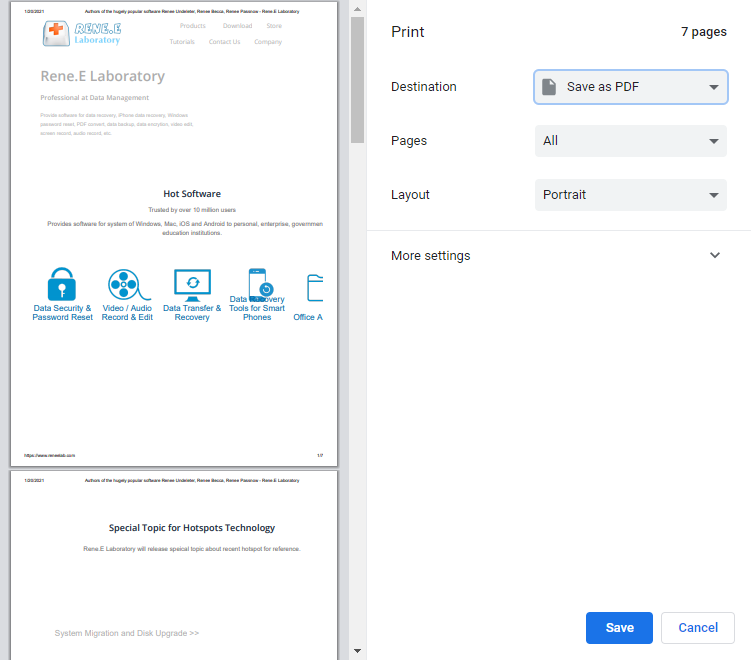Expand the More settings section
This screenshot has height=660, width=751.
pyautogui.click(x=556, y=255)
